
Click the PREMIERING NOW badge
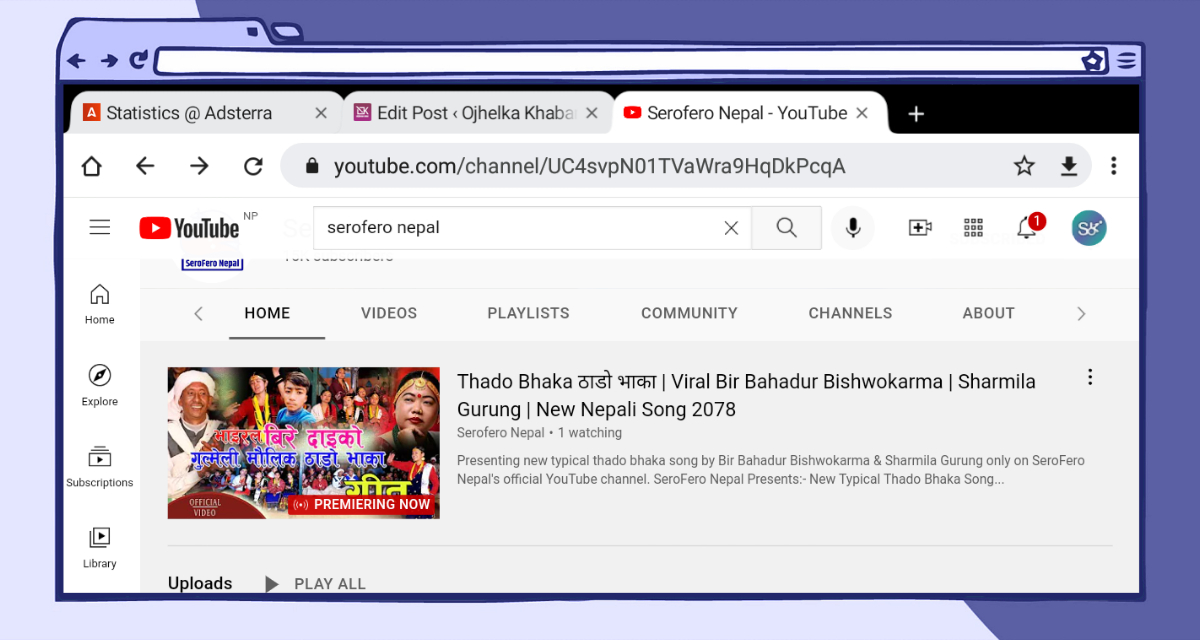[x=364, y=504]
